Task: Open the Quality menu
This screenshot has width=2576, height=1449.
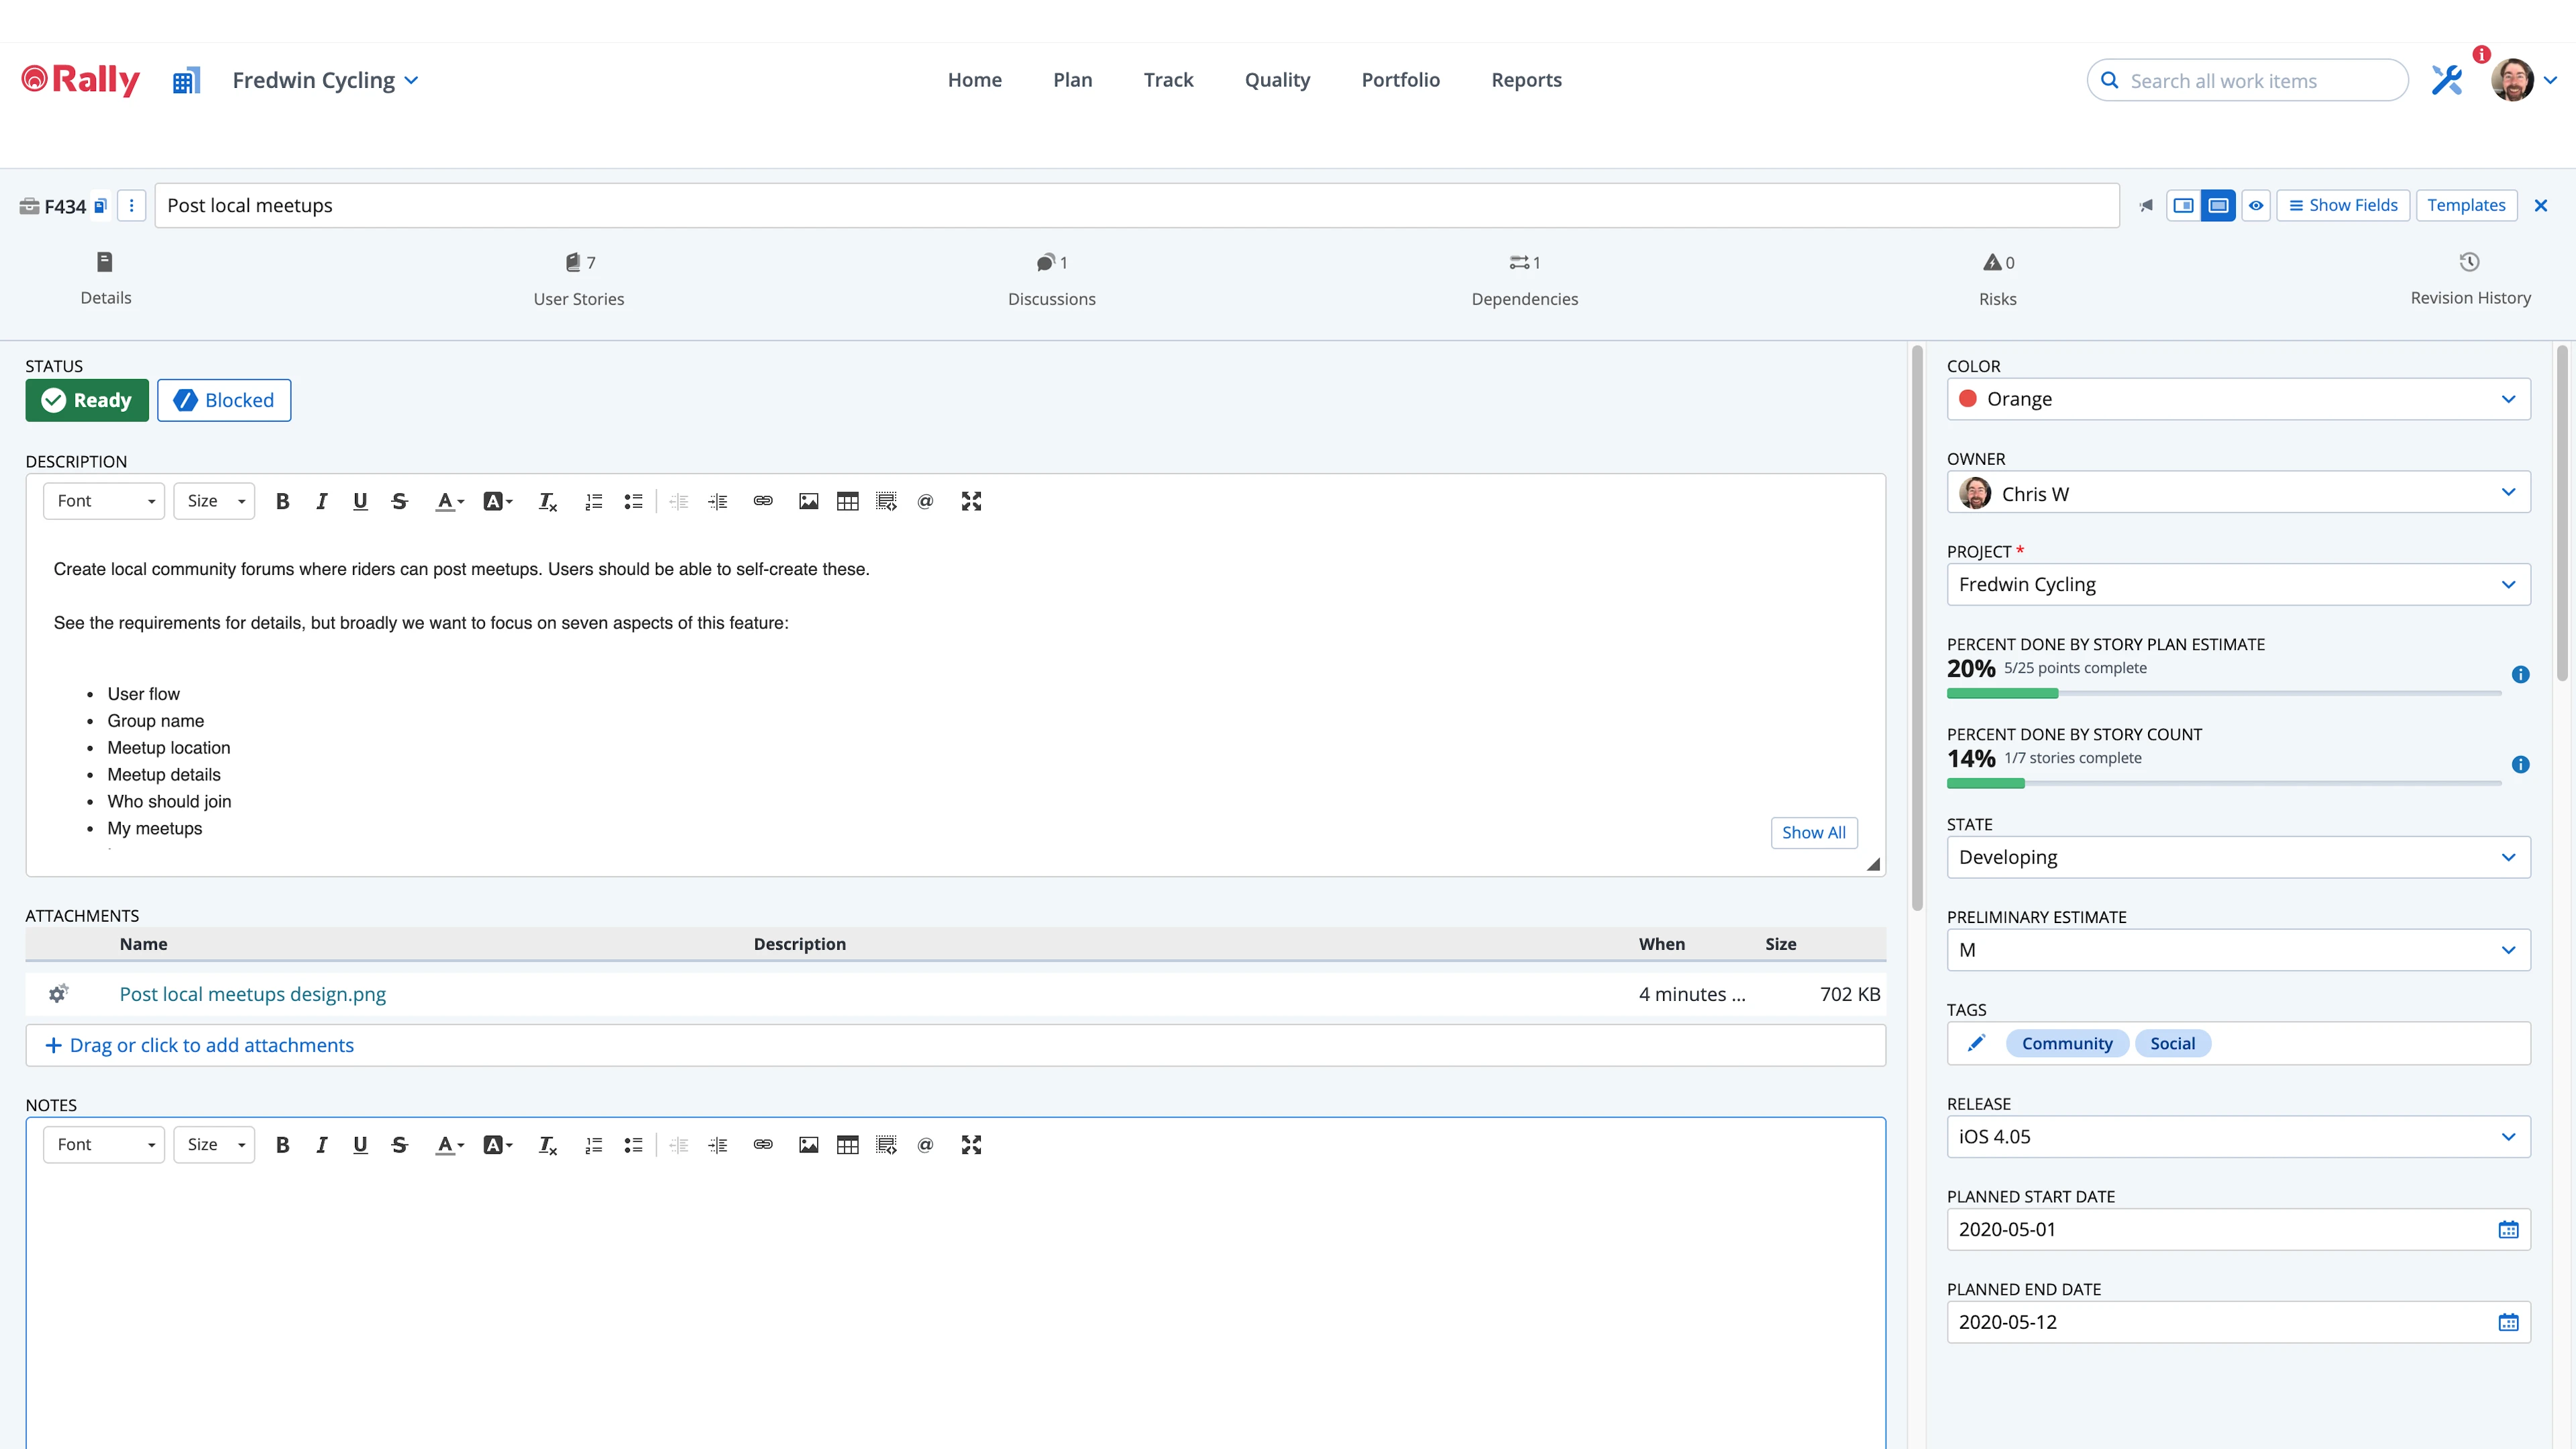Action: [1277, 80]
